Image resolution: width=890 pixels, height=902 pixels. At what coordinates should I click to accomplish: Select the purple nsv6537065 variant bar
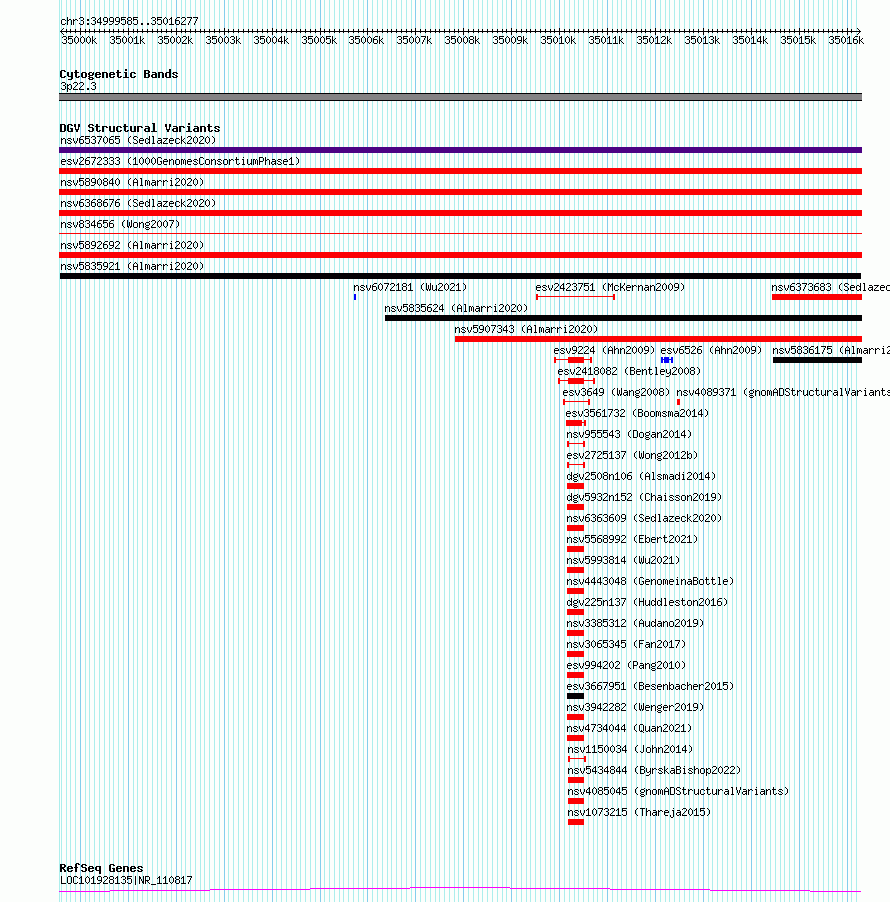coord(460,150)
